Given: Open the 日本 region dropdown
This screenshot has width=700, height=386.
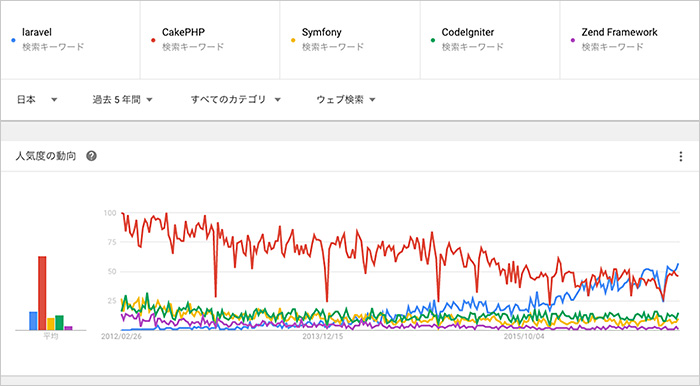Looking at the screenshot, I should (37, 100).
